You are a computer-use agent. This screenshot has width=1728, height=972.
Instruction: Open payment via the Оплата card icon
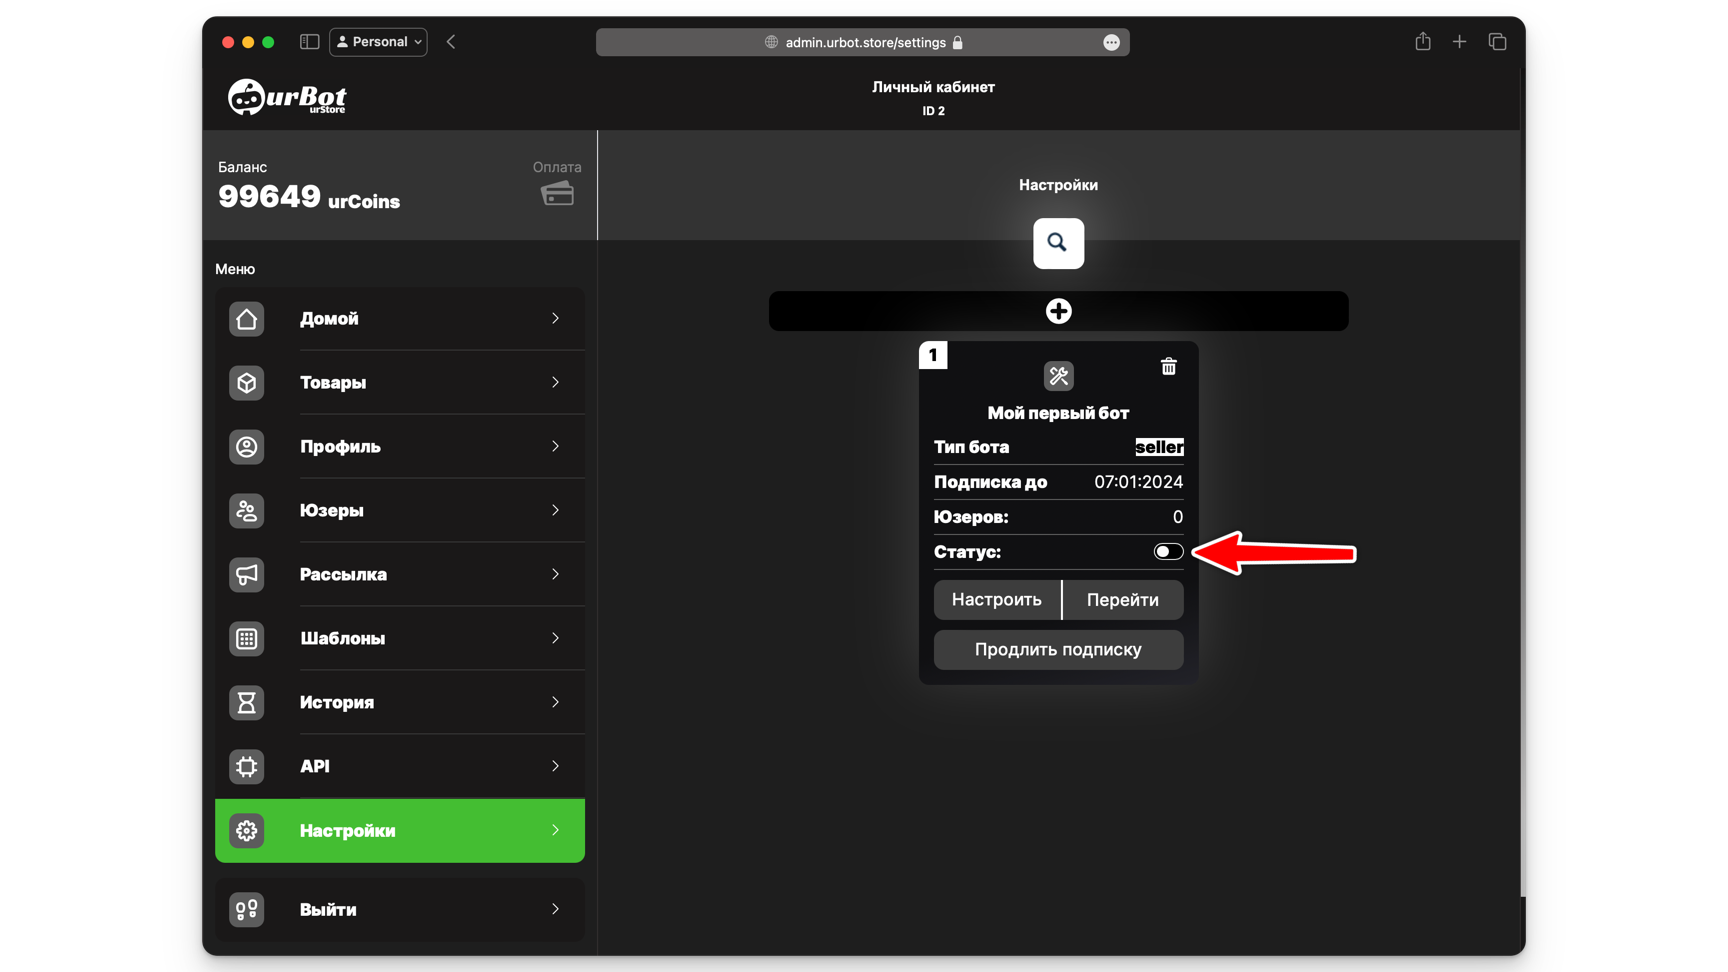pyautogui.click(x=557, y=194)
